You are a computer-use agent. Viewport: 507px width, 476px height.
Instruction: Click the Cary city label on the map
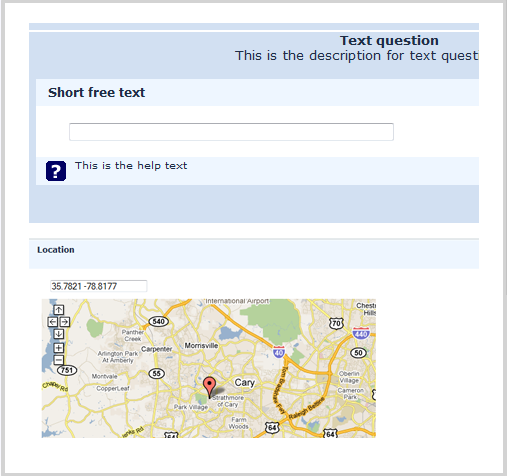point(245,383)
